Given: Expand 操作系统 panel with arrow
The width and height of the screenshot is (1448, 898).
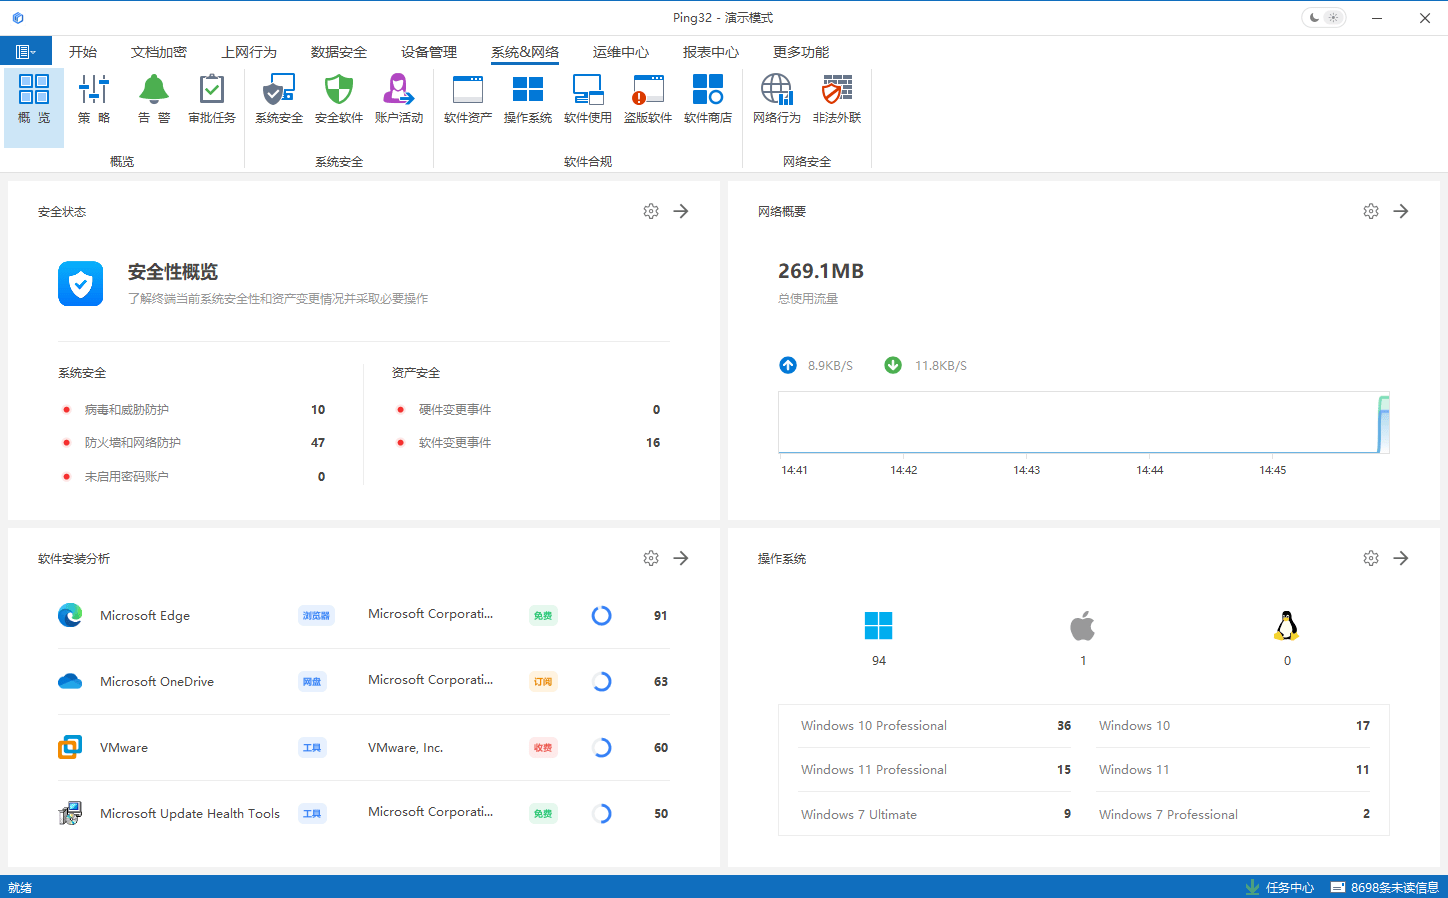Looking at the screenshot, I should [x=1401, y=558].
